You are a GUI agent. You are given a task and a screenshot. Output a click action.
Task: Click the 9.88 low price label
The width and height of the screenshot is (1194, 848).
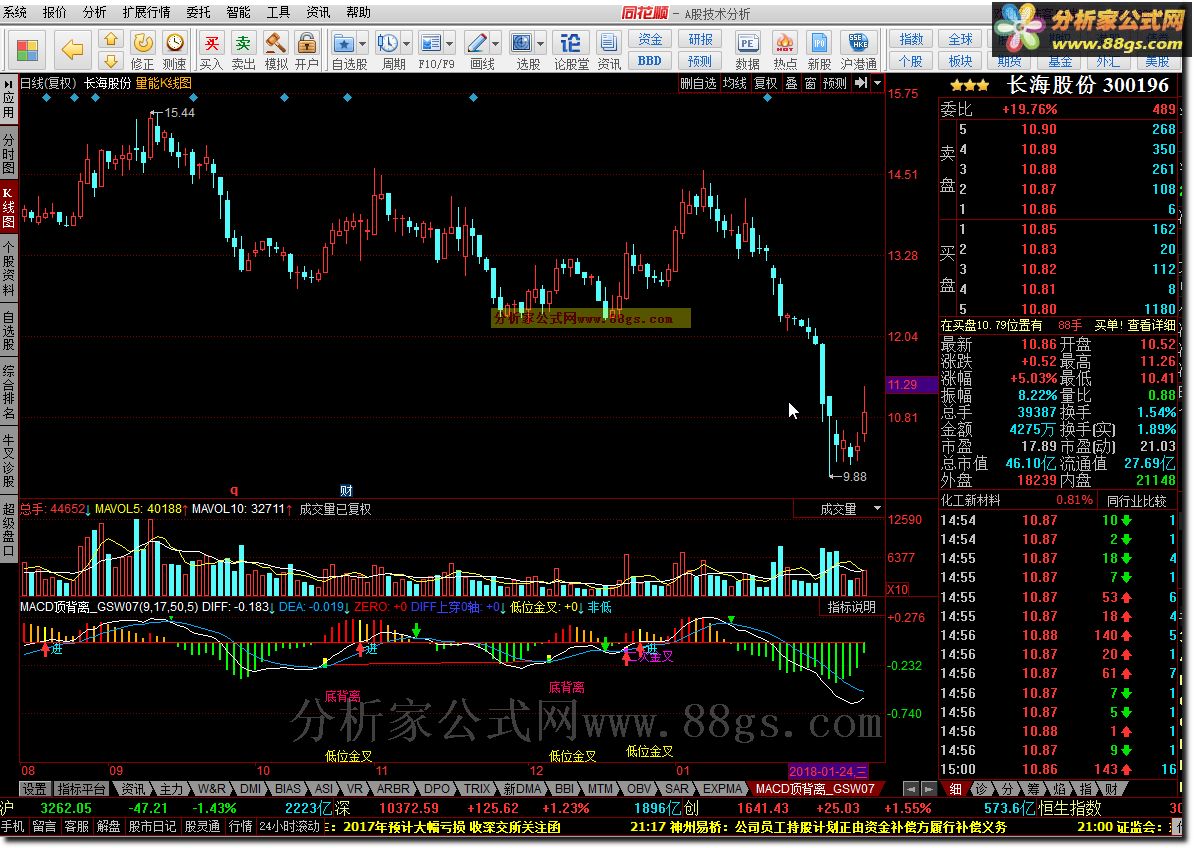pyautogui.click(x=854, y=477)
